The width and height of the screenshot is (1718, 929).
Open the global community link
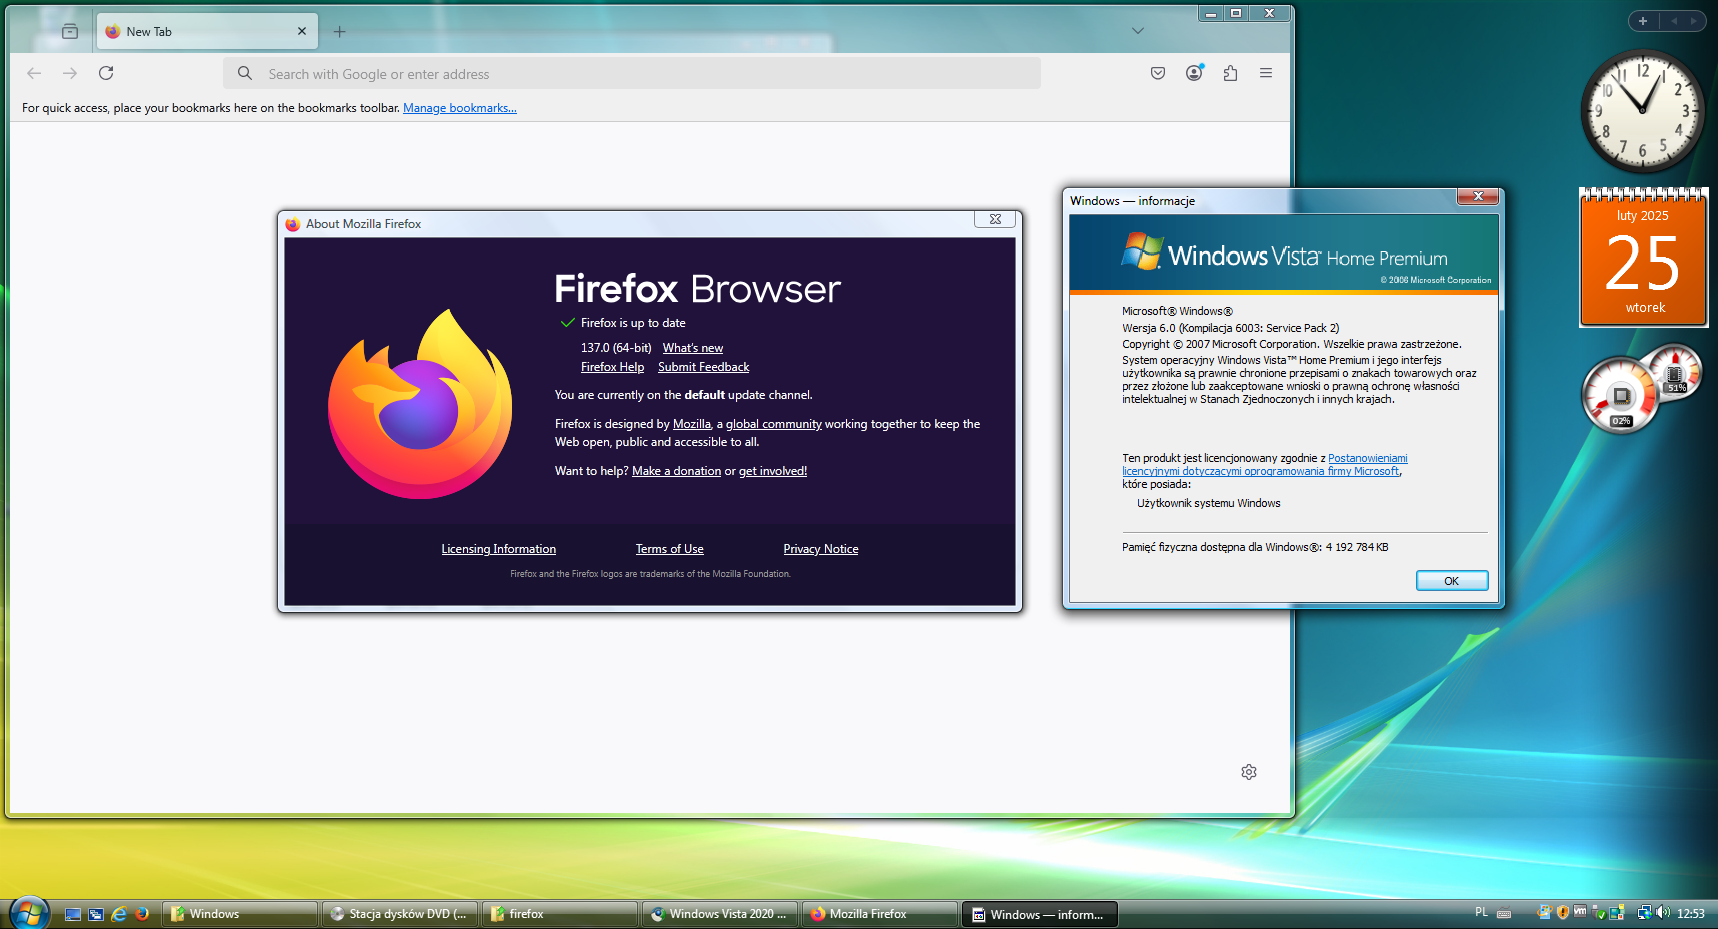773,424
